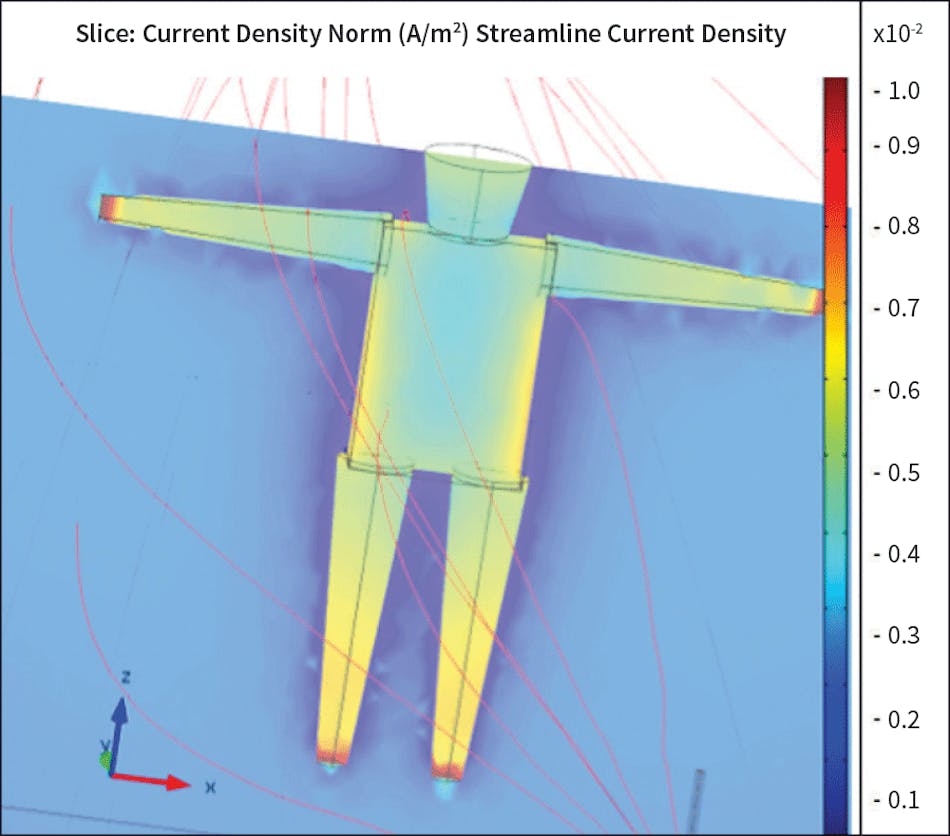This screenshot has height=836, width=950.
Task: Click the red hand tip on the image's left
Action: [x=108, y=207]
